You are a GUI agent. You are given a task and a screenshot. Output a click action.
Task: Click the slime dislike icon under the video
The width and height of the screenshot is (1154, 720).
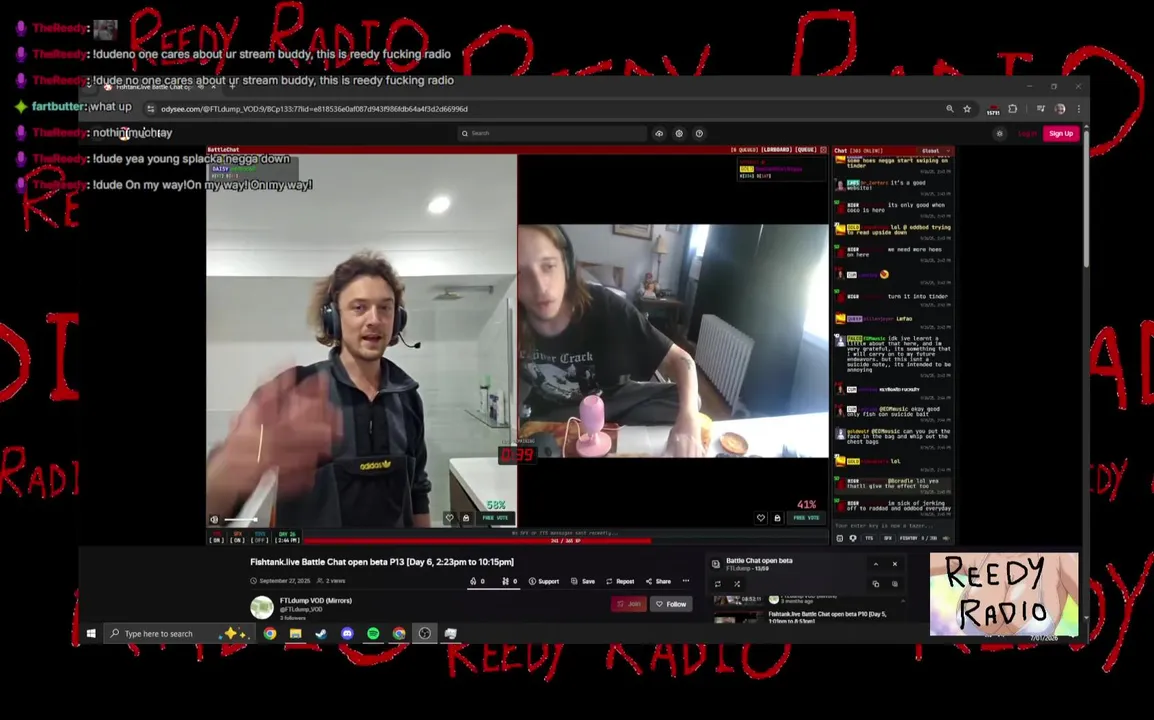506,581
